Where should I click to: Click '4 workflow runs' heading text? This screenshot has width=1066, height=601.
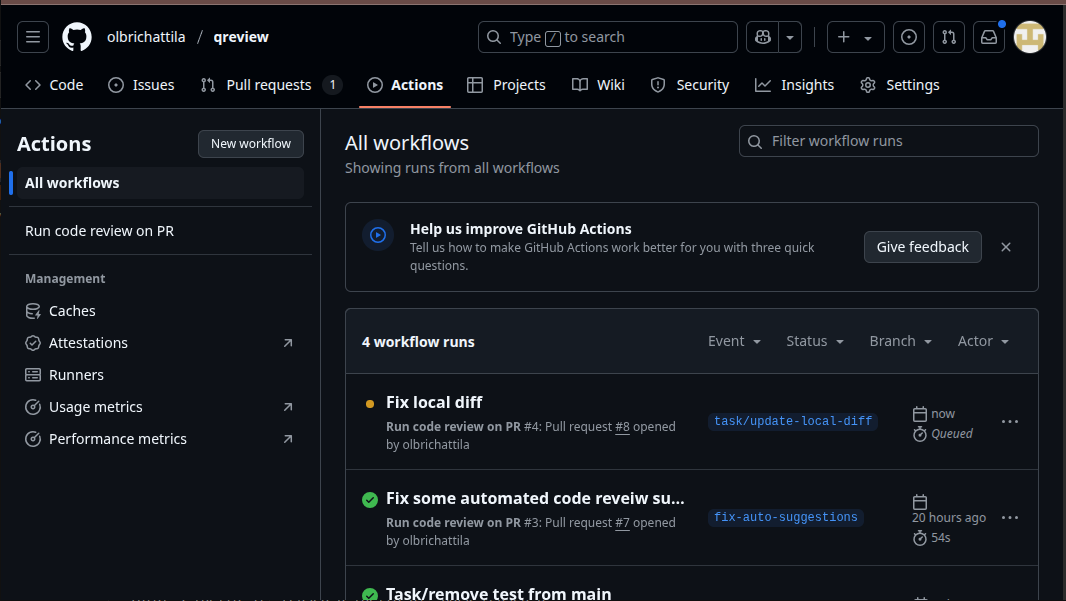[x=418, y=342]
